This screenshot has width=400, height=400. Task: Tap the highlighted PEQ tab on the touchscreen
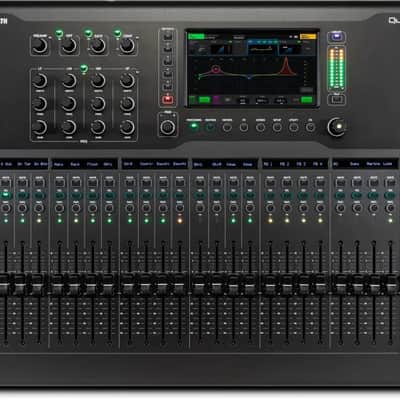[263, 47]
